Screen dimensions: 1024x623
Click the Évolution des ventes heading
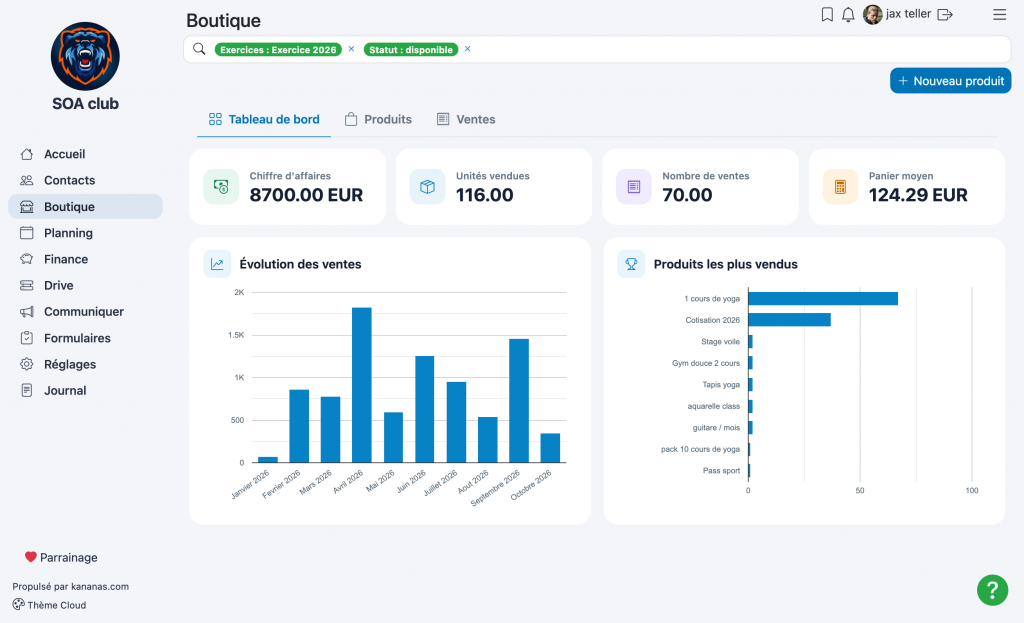coord(300,264)
